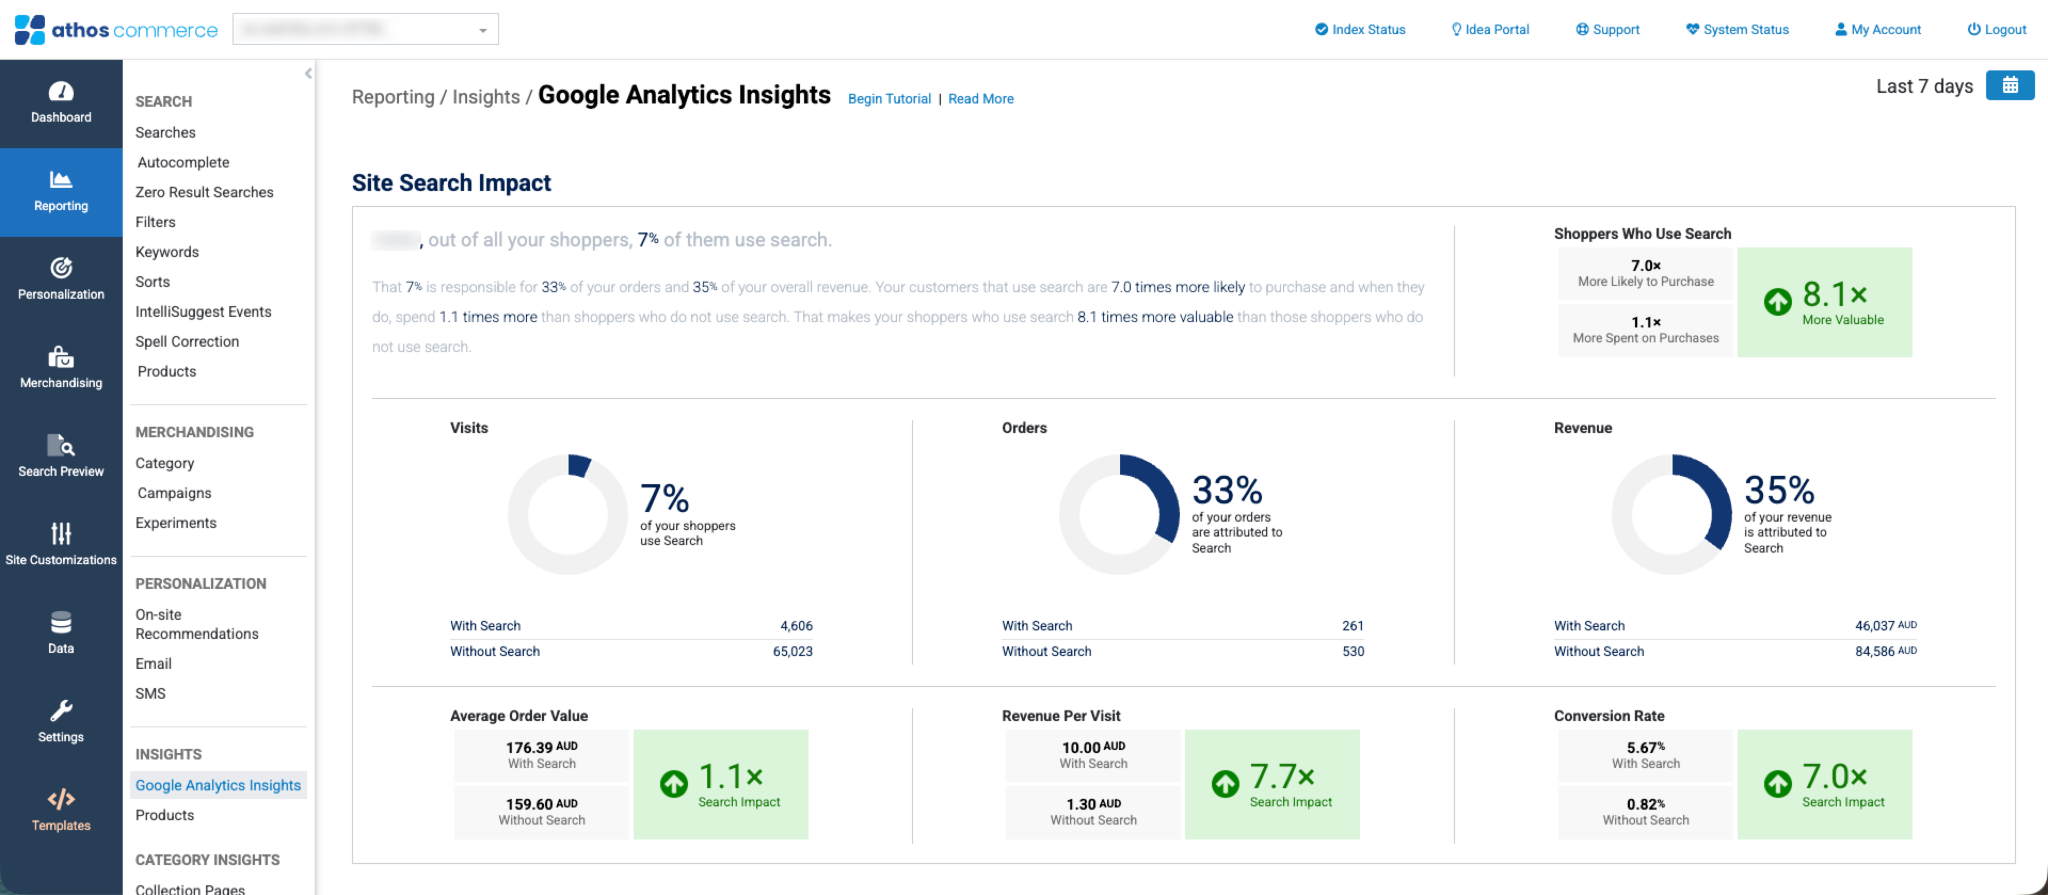
Task: Click the Begin Tutorial link
Action: click(889, 99)
